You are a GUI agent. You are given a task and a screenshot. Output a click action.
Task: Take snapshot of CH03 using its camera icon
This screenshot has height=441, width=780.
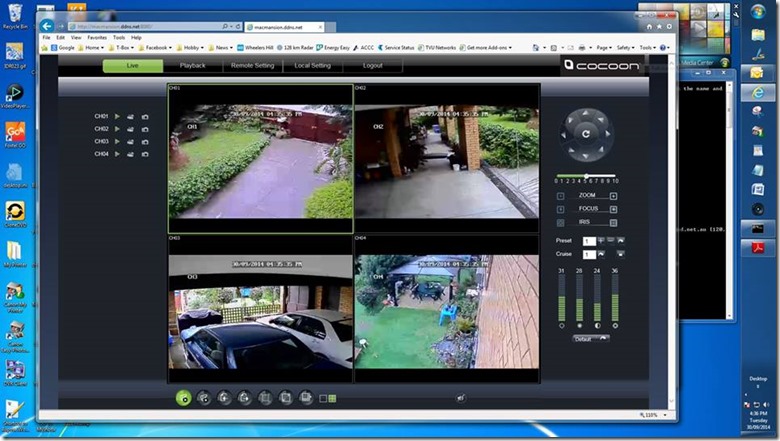point(145,142)
